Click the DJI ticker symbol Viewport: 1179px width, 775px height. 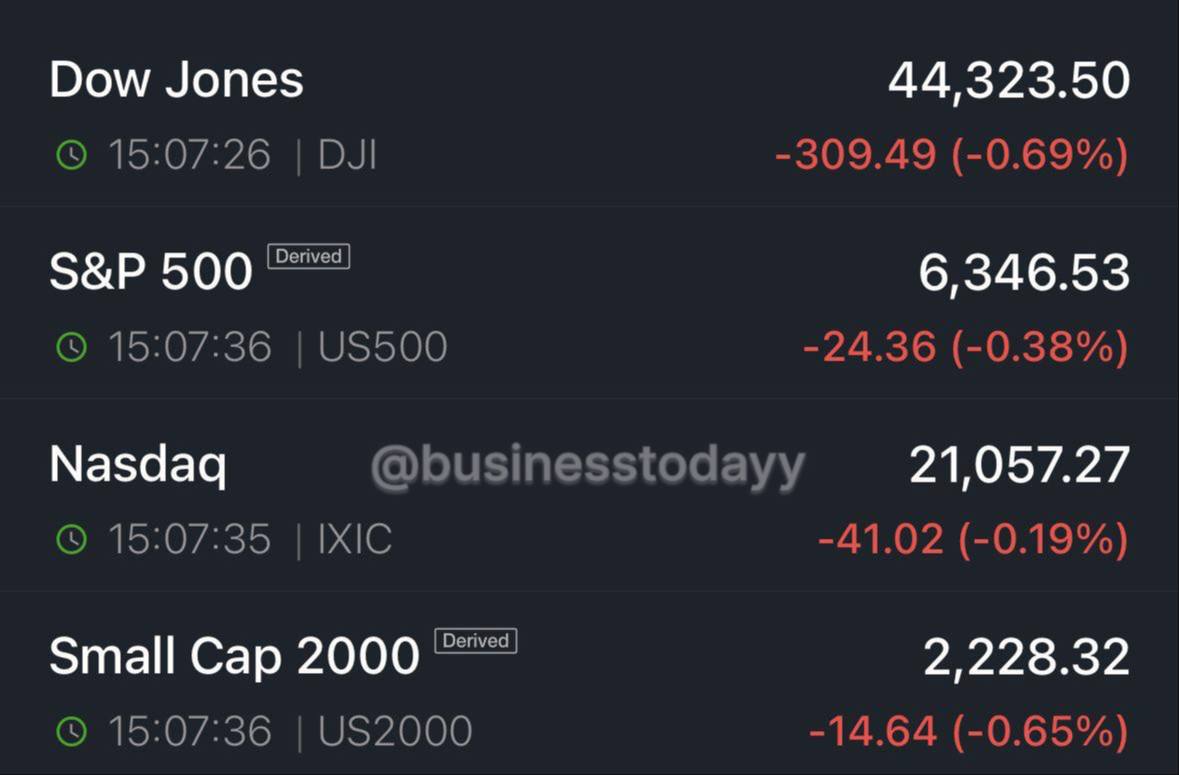tap(347, 156)
